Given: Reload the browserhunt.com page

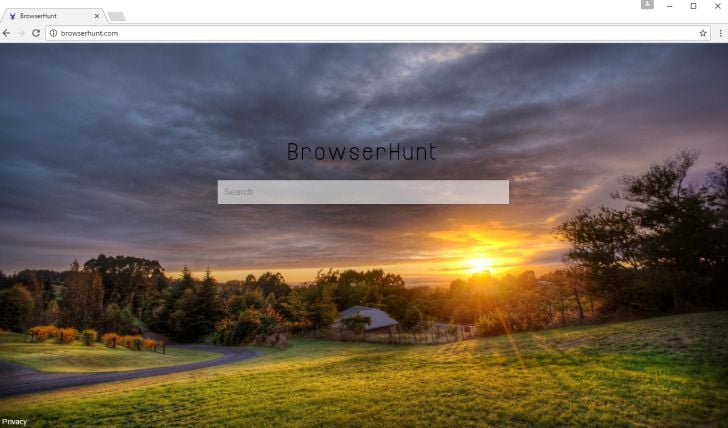Looking at the screenshot, I should [x=36, y=33].
